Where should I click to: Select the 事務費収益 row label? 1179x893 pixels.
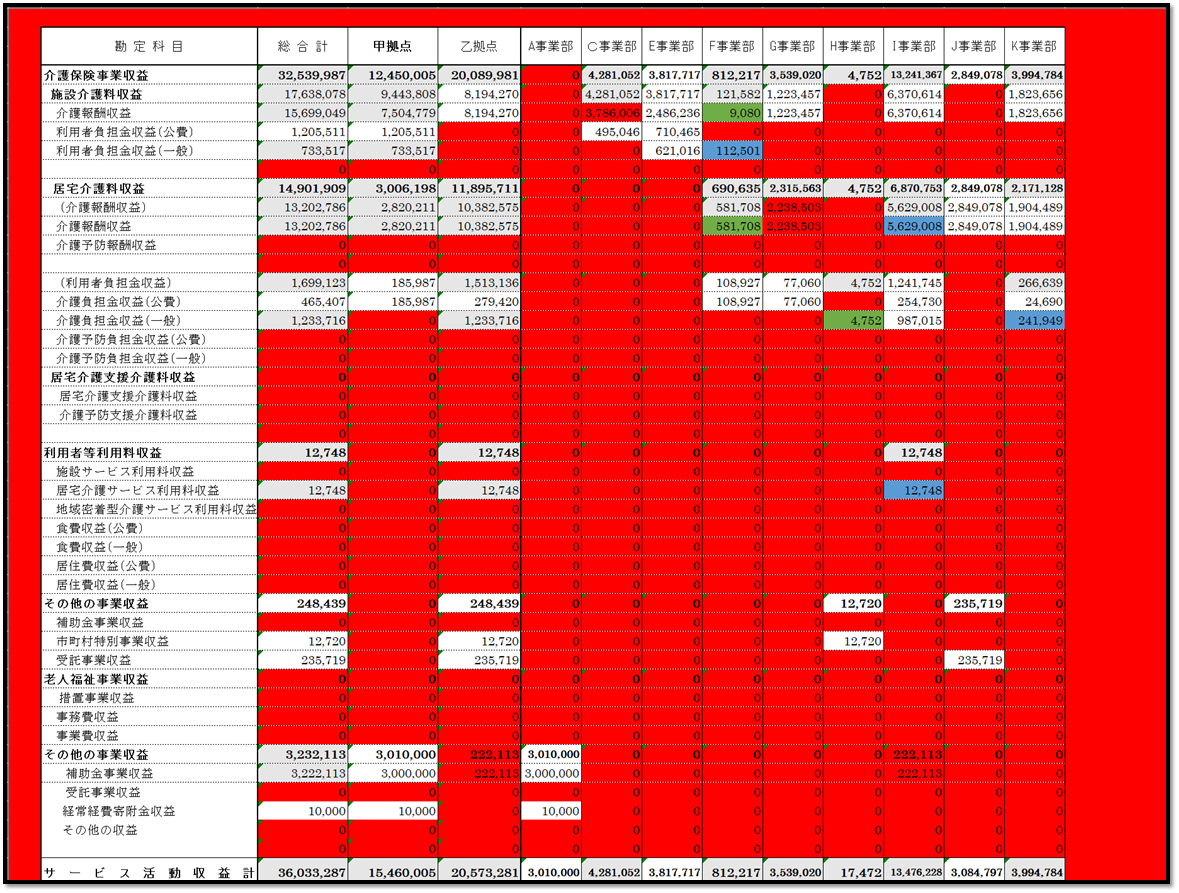pyautogui.click(x=87, y=716)
